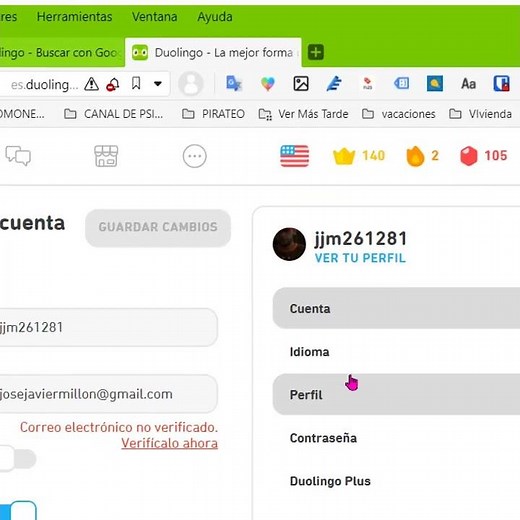520x520 pixels.
Task: Open the Ver Más Tarde bookmarks folder
Action: pyautogui.click(x=303, y=114)
